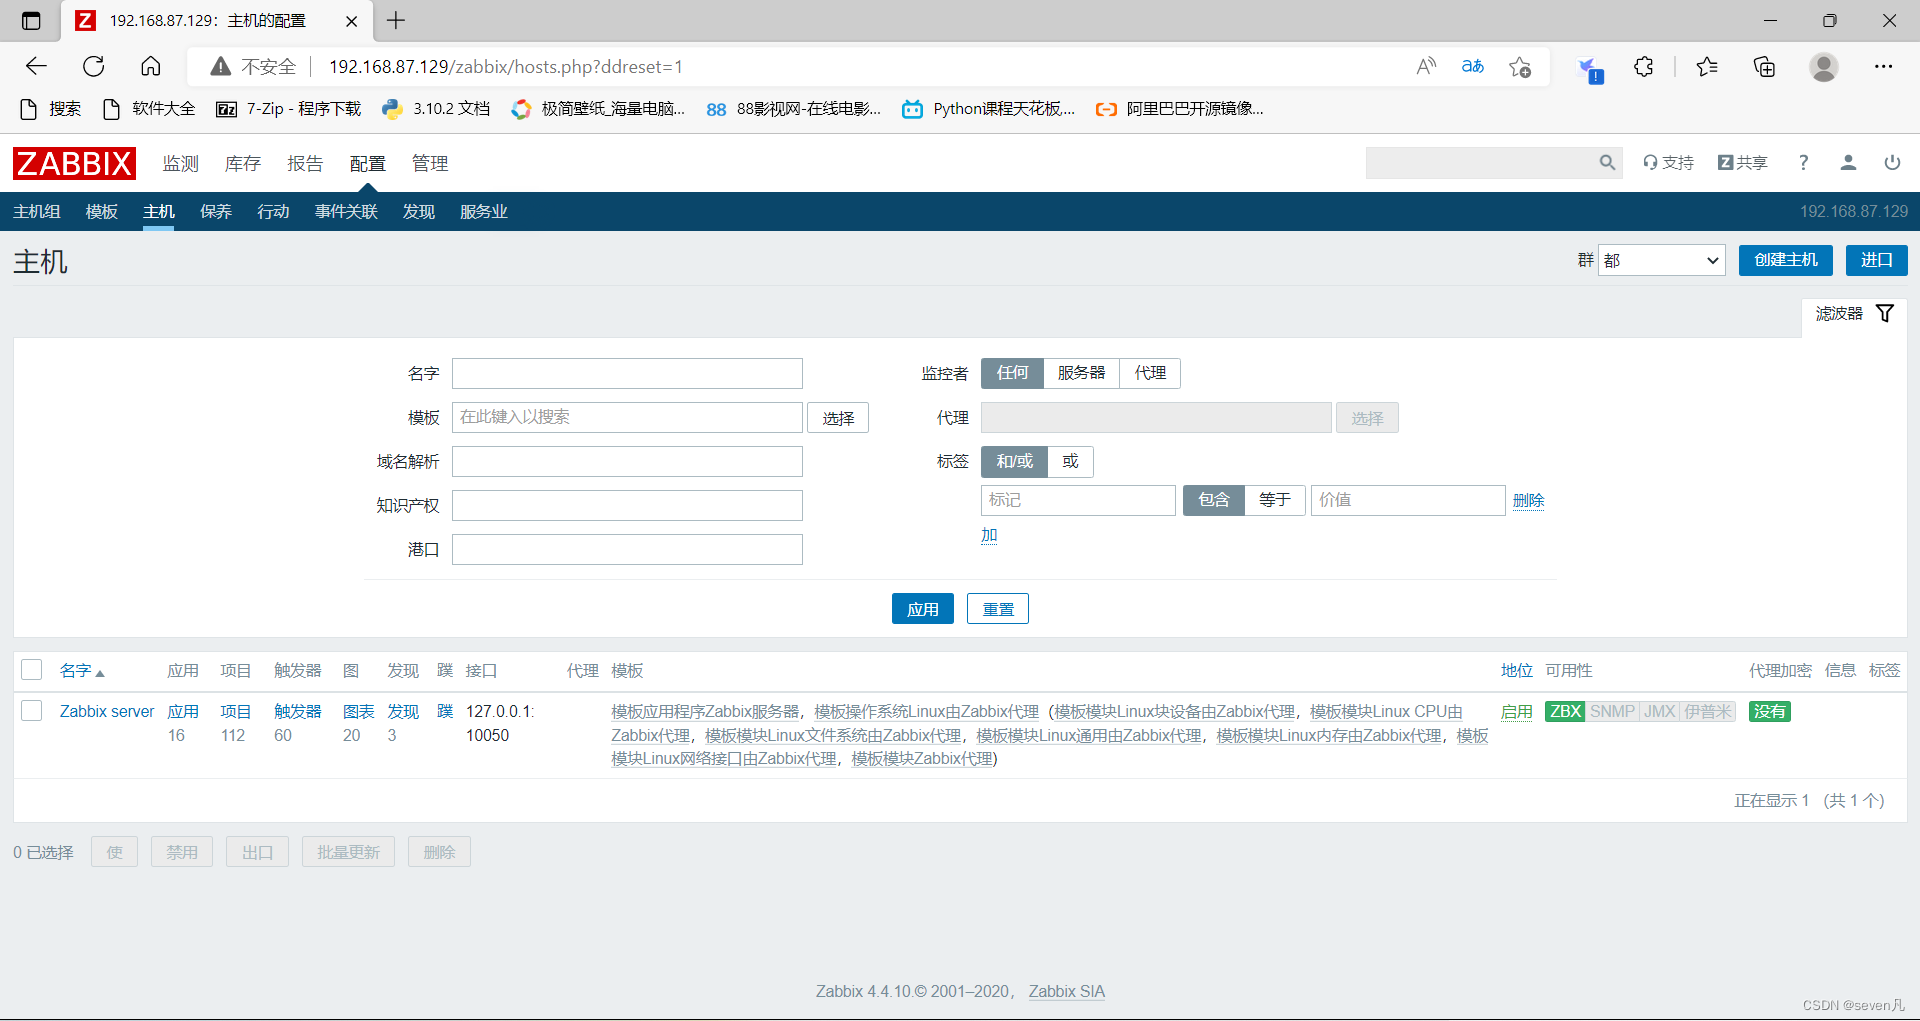The height and width of the screenshot is (1021, 1920).
Task: Open the 3.10.2 文档 Python bookmark
Action: [436, 108]
